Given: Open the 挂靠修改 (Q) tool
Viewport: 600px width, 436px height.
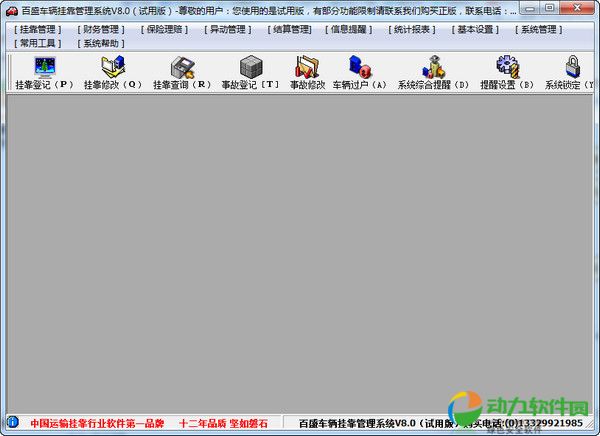Looking at the screenshot, I should click(x=113, y=68).
